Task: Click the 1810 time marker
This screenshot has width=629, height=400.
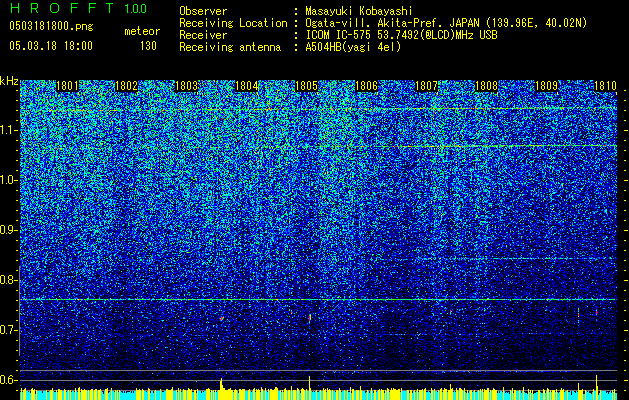Action: tap(605, 86)
